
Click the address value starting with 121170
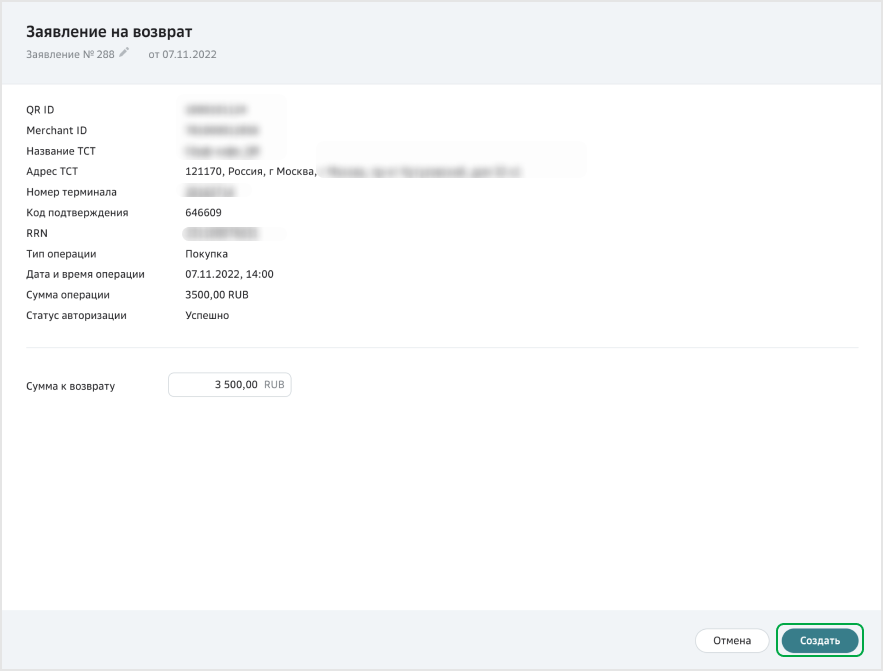[251, 172]
